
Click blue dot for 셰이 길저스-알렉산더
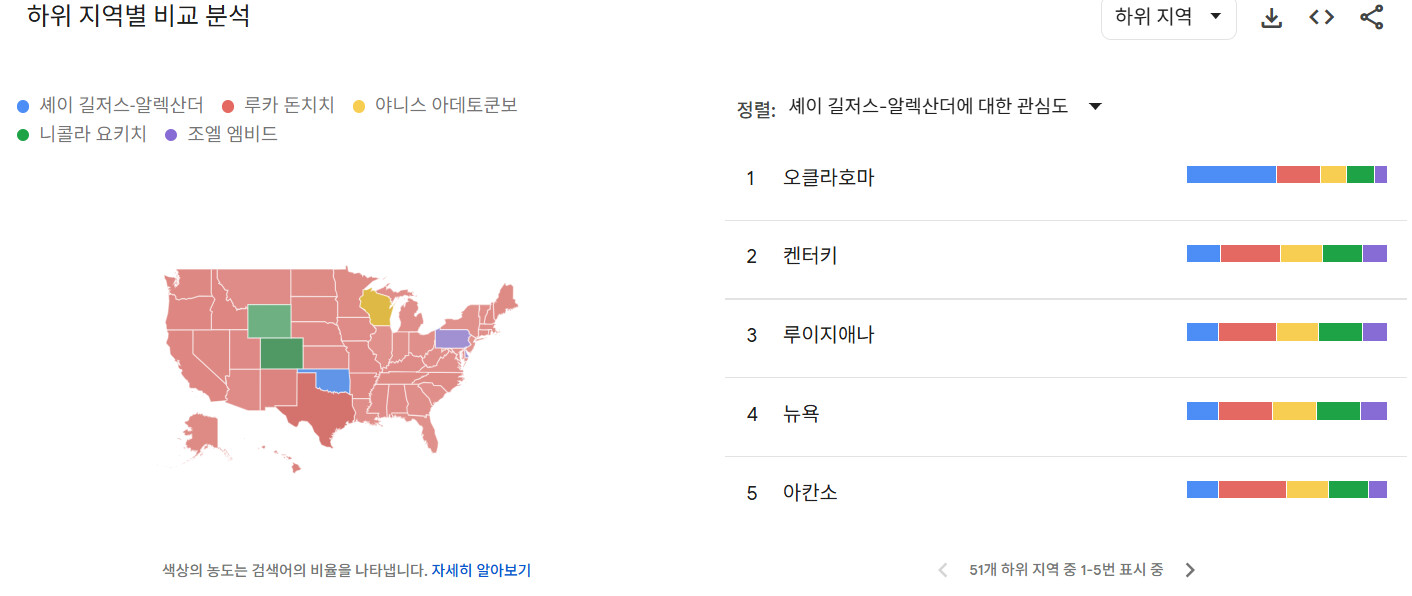[23, 105]
